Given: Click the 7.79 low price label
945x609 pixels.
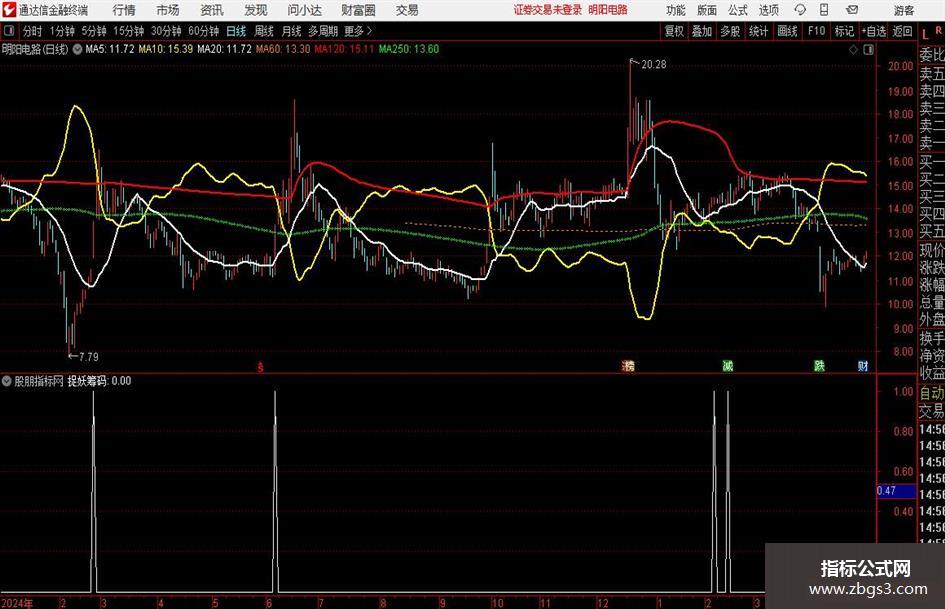Looking at the screenshot, I should 89,357.
